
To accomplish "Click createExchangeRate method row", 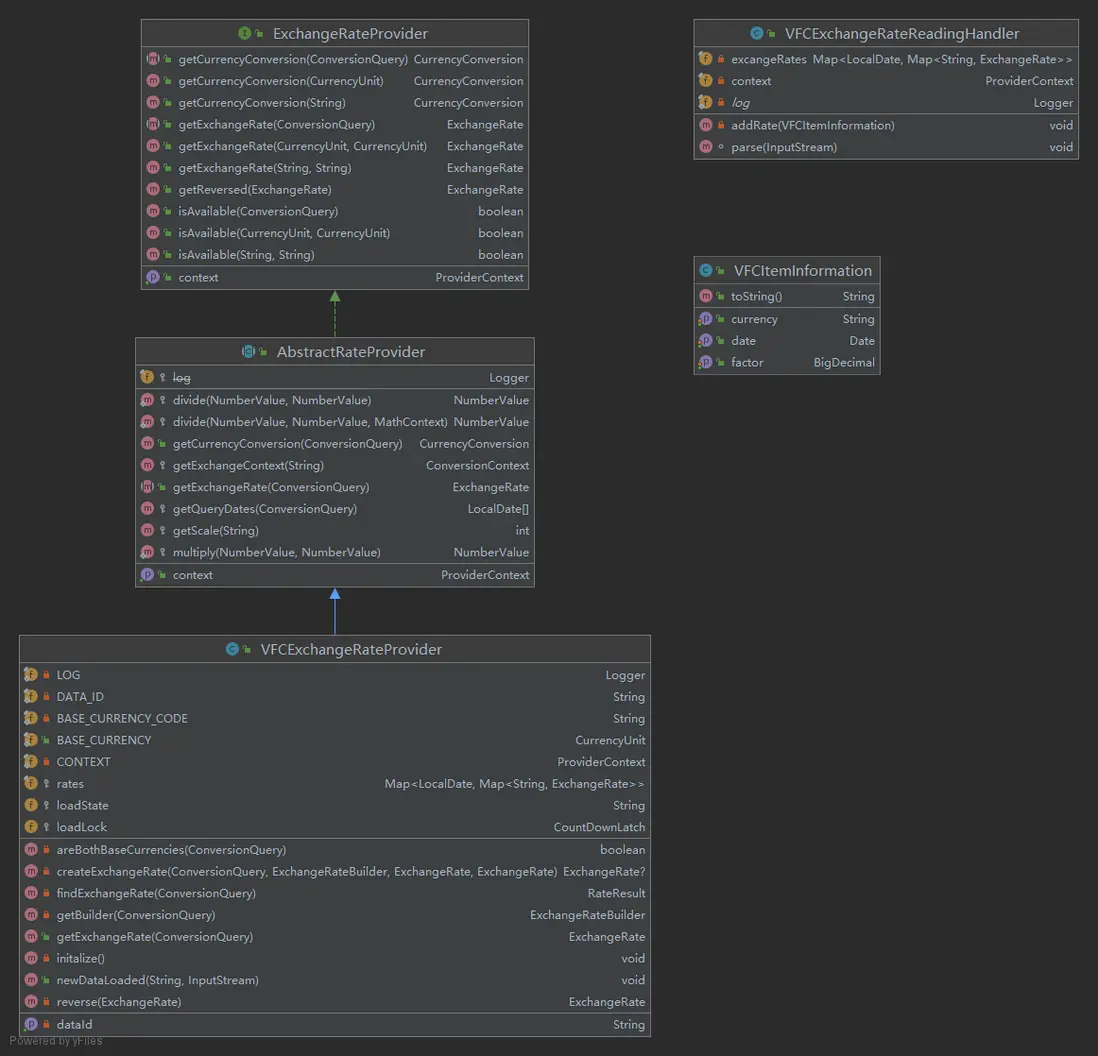I will tap(335, 871).
